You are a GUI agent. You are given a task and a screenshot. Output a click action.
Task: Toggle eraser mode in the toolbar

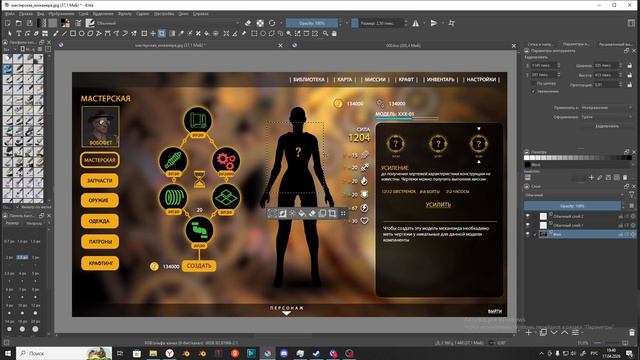(x=248, y=23)
